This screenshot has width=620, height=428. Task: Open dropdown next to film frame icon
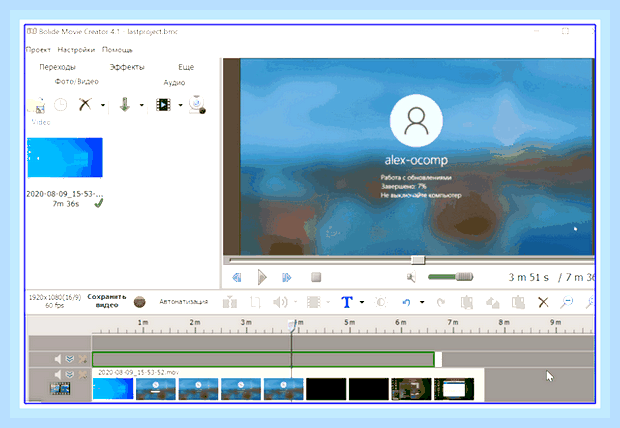coord(328,302)
